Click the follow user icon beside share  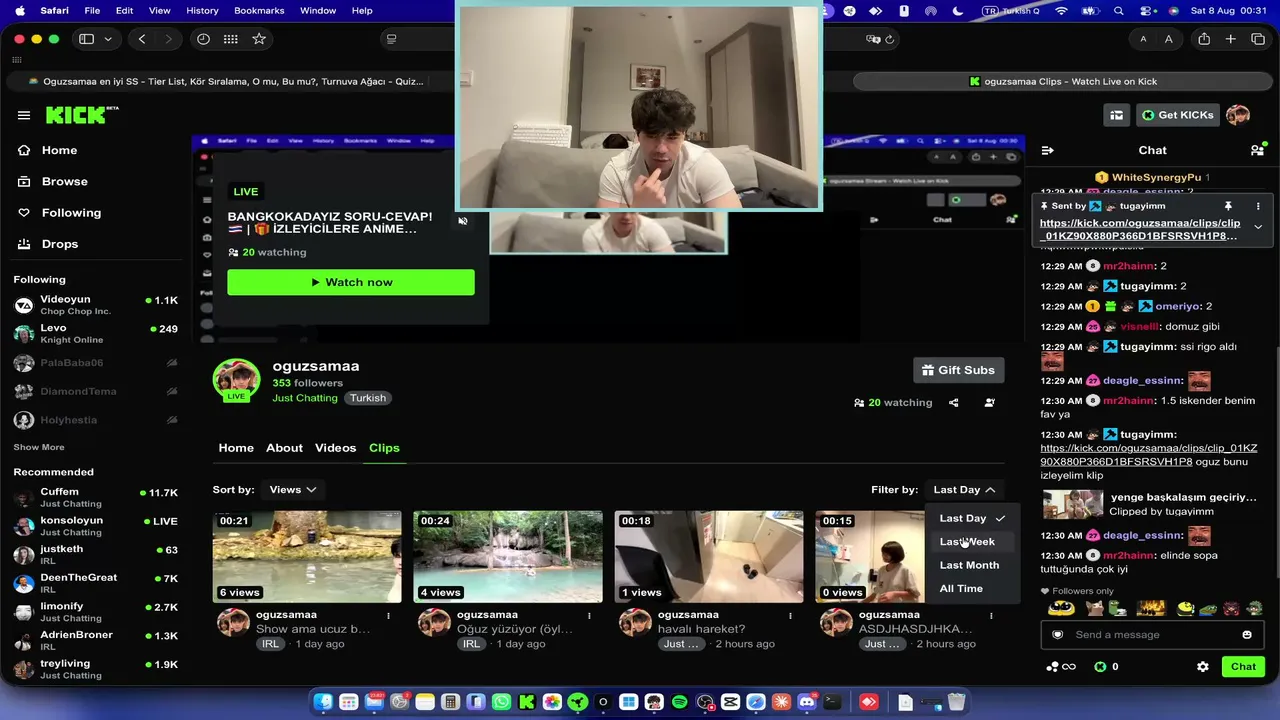[x=989, y=403]
